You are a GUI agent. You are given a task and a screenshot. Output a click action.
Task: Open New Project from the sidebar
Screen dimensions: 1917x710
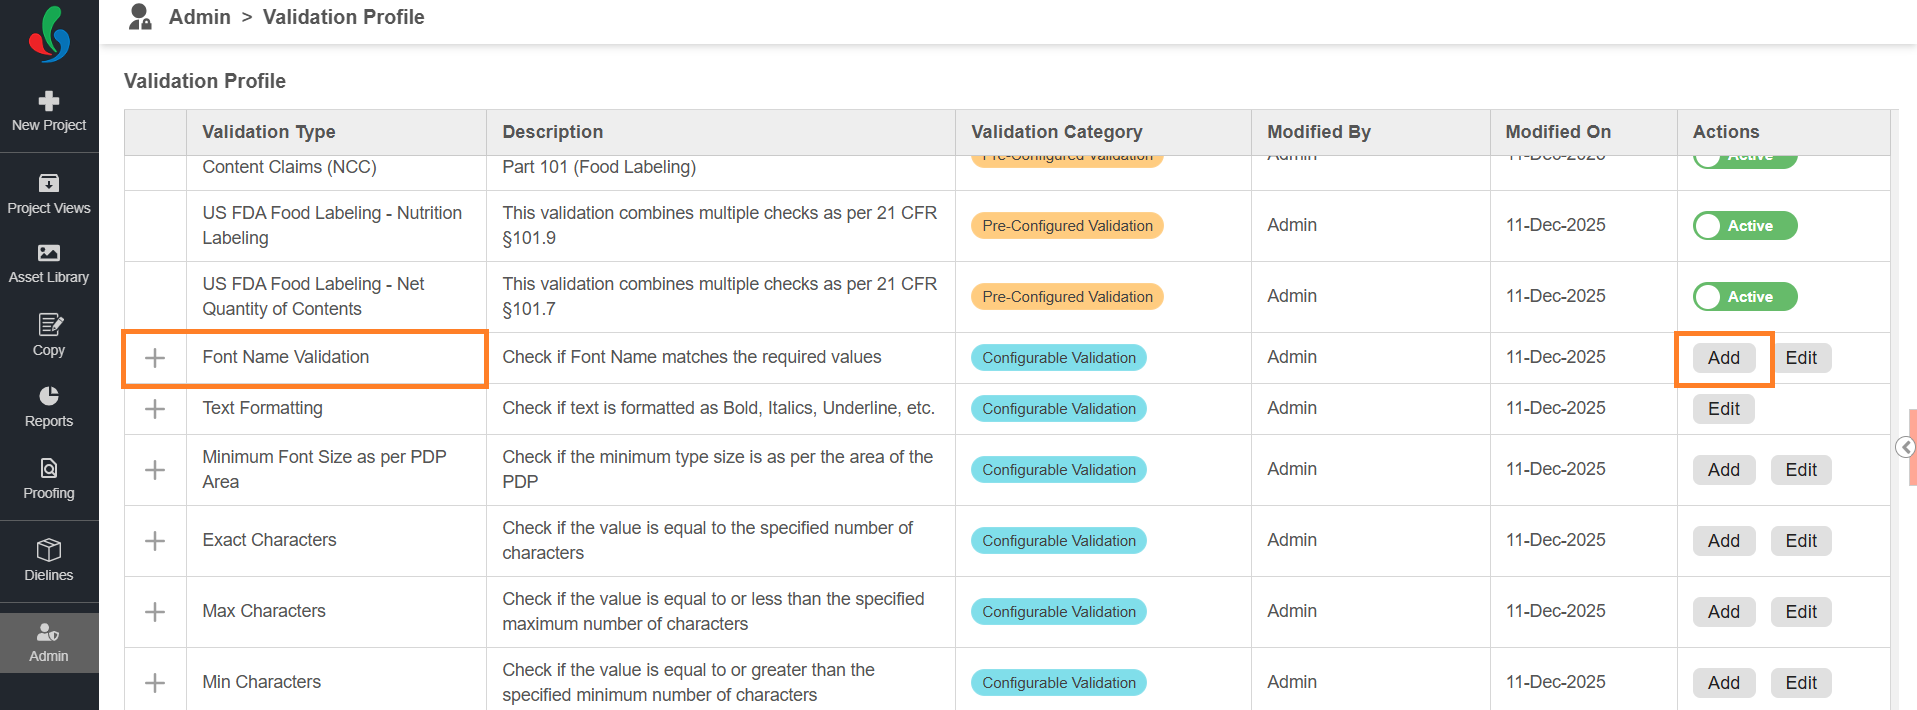pyautogui.click(x=49, y=111)
